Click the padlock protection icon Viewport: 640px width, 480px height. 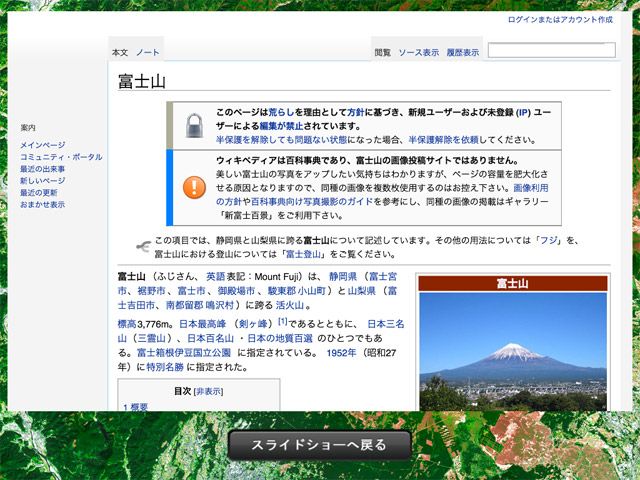(x=194, y=126)
